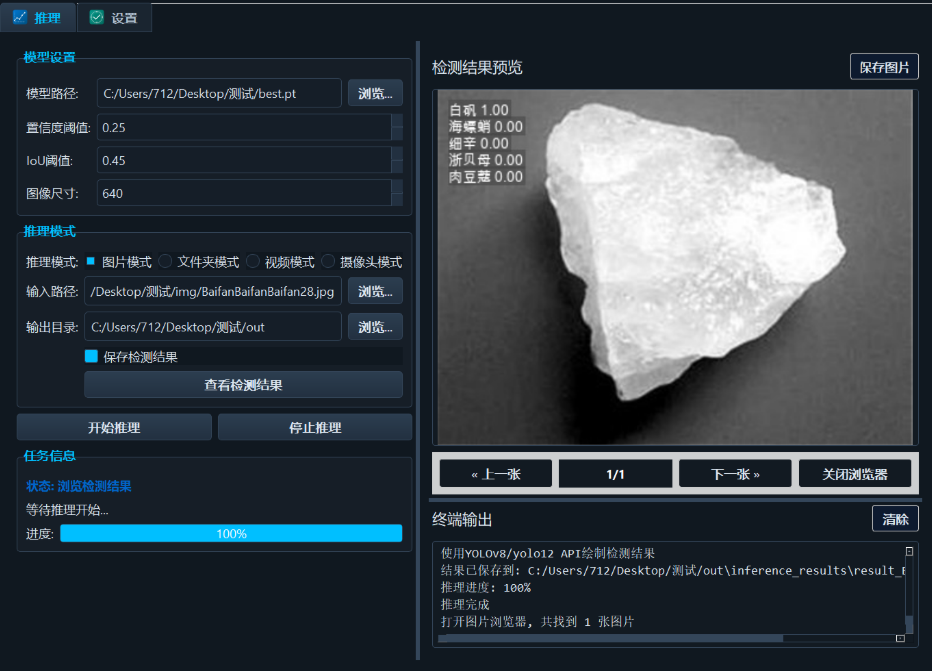Click the progress bar showing 100%

[x=231, y=533]
